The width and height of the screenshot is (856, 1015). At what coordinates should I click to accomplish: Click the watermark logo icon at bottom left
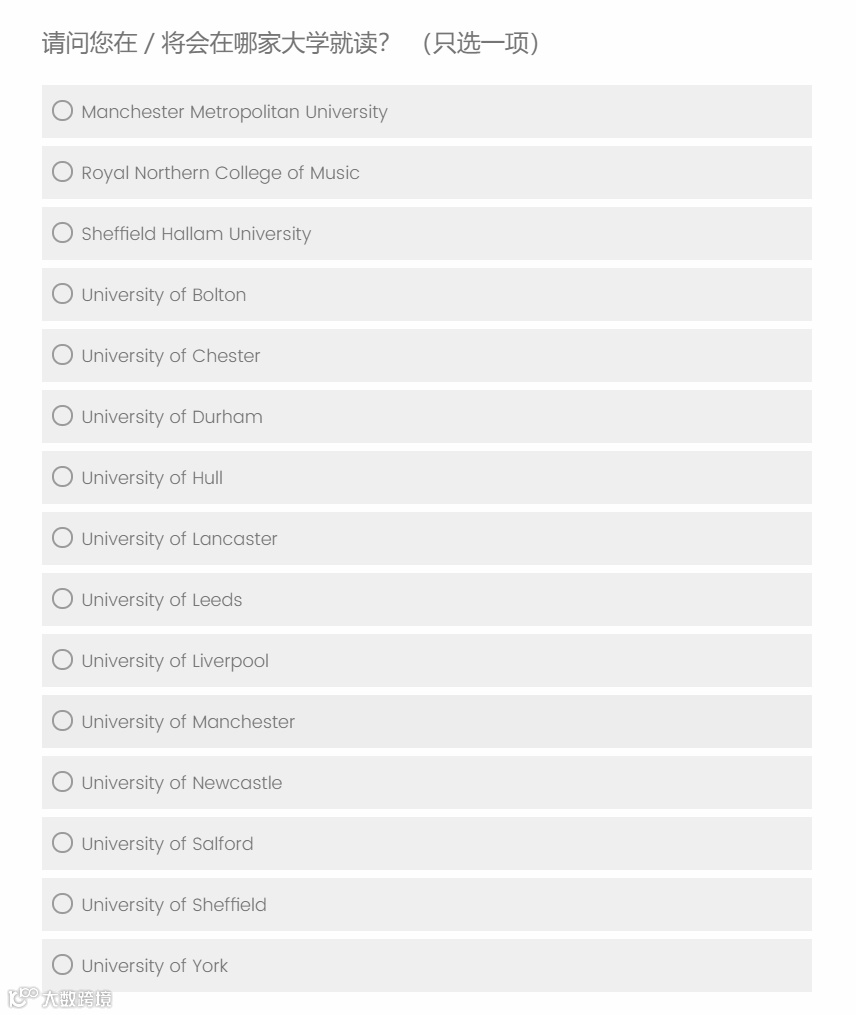[22, 998]
